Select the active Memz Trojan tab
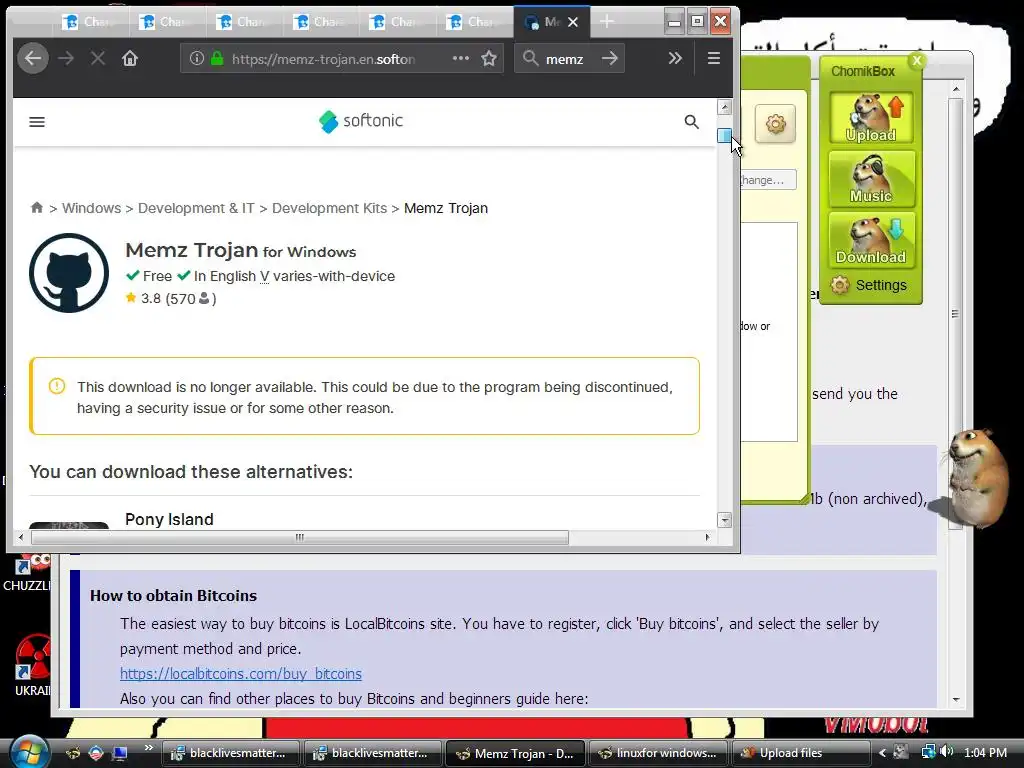 552,22
